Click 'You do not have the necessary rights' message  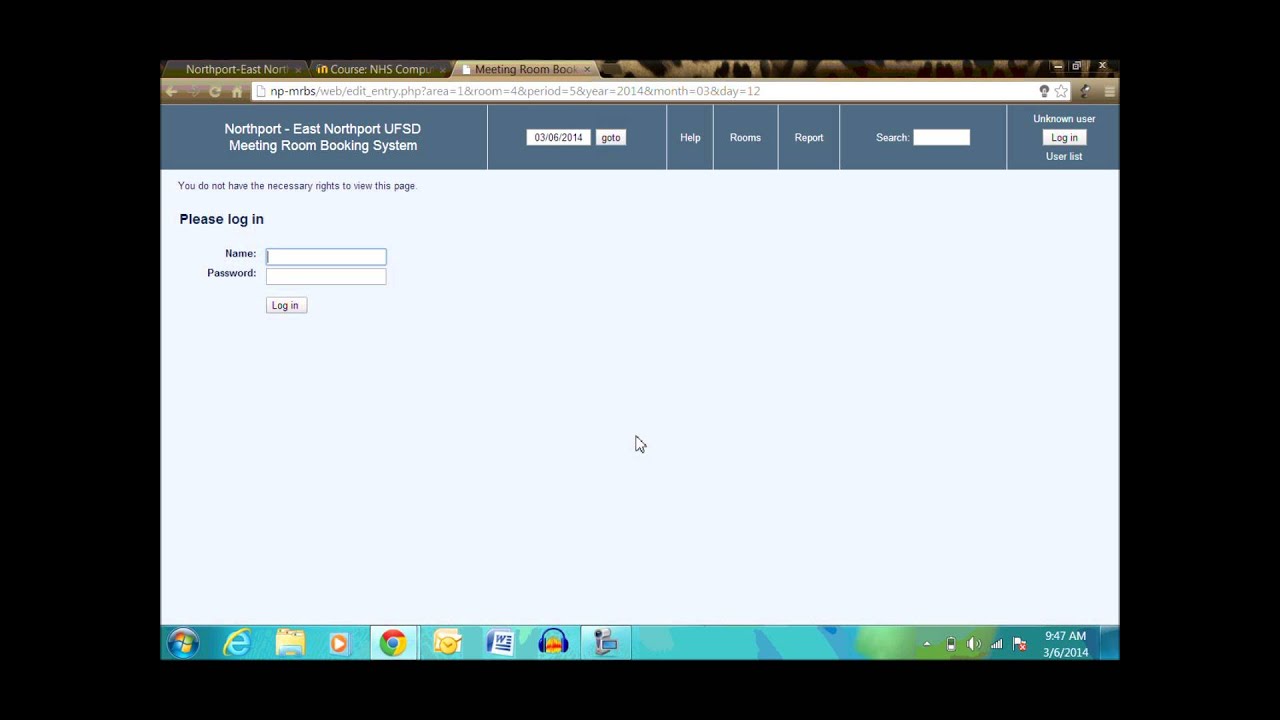pyautogui.click(x=297, y=186)
